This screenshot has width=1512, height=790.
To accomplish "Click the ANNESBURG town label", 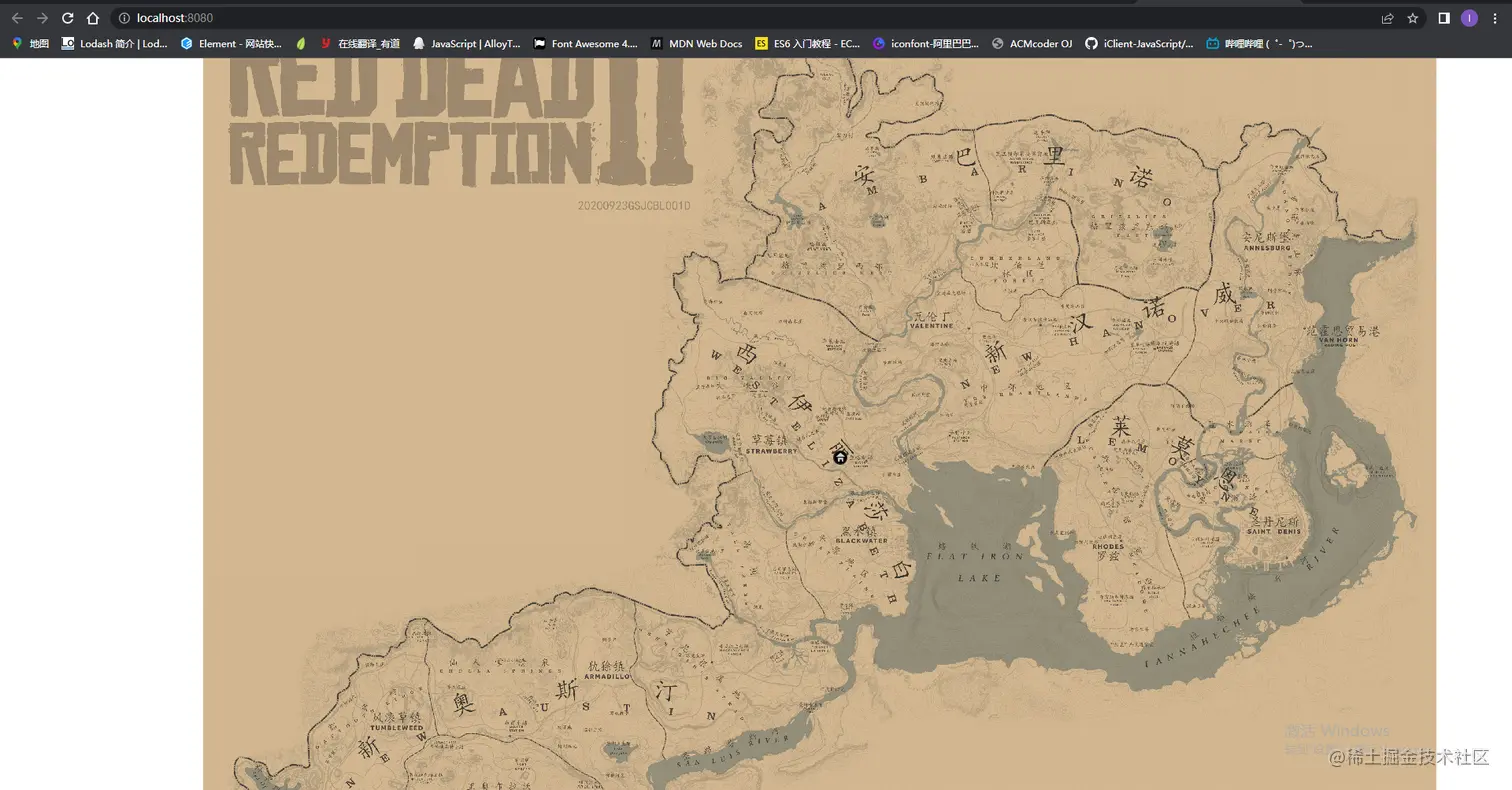I will point(1266,248).
